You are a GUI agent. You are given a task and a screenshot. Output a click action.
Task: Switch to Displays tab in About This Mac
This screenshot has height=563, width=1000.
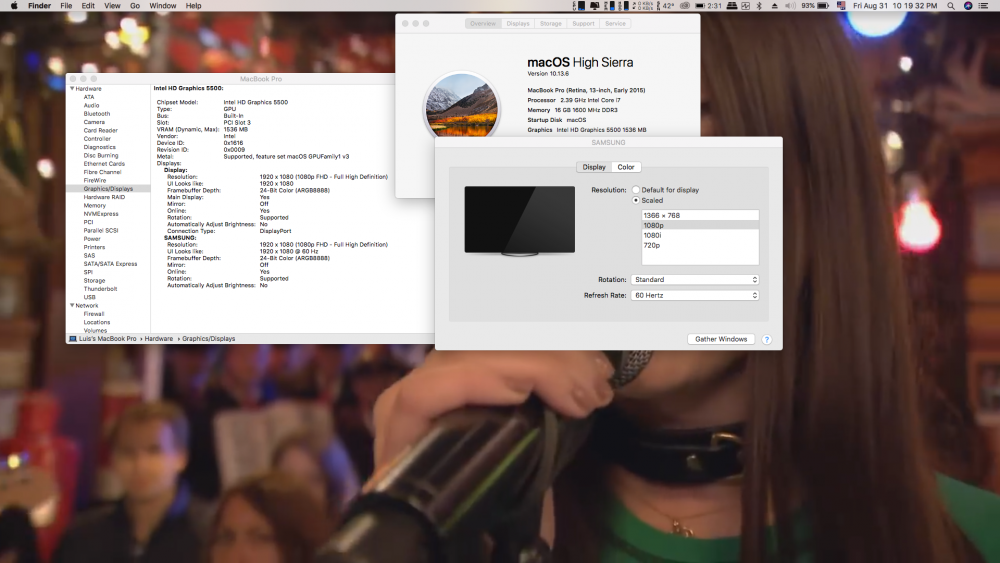(518, 24)
